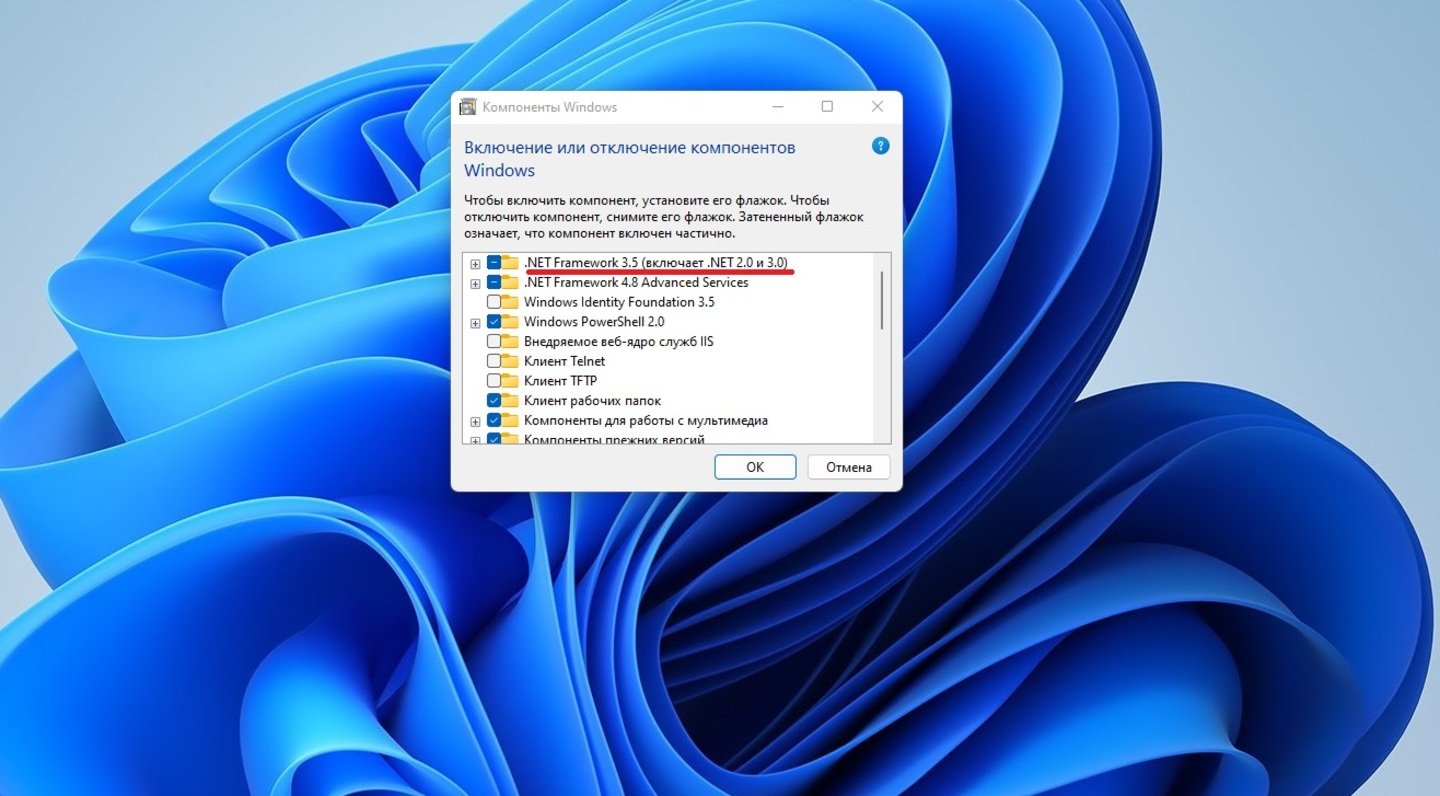Select the .NET Framework 3.5 (включает .NET 2.0 и 3.0) row
1440x796 pixels.
(656, 262)
